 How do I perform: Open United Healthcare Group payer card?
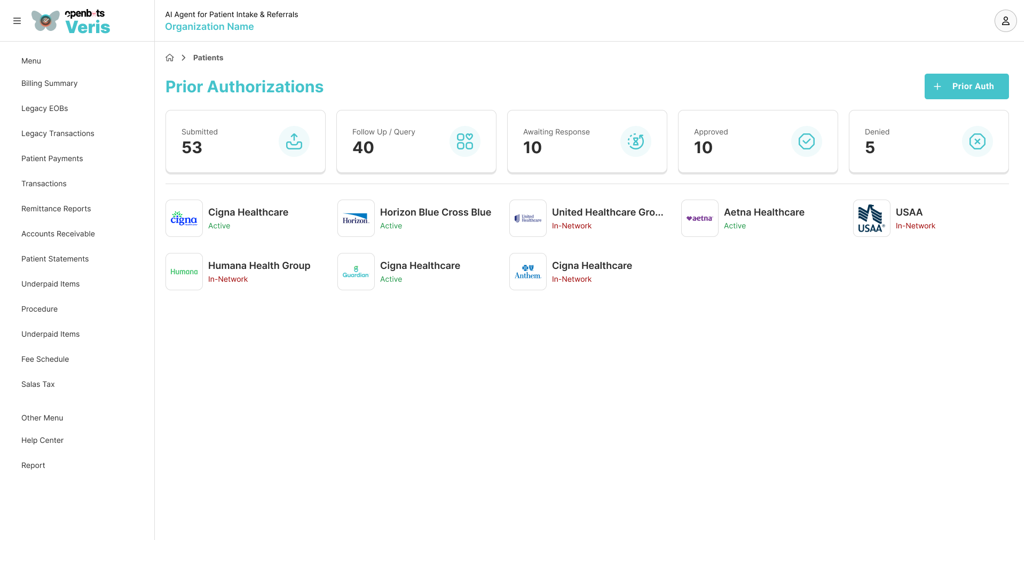607,213
